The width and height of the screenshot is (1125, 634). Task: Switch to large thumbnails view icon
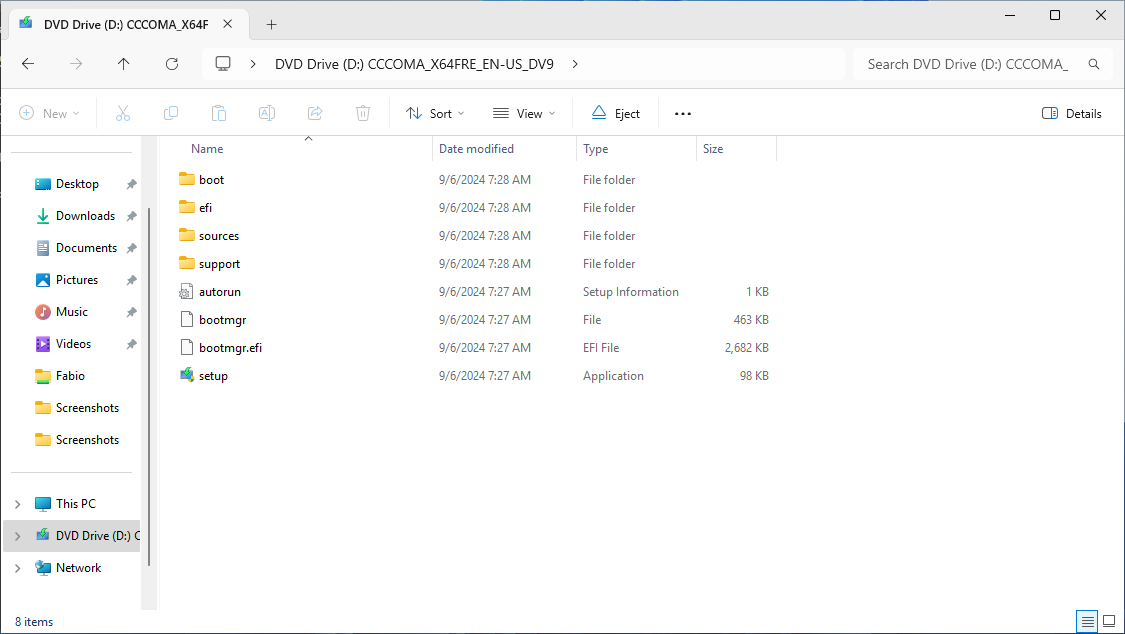click(x=1109, y=621)
